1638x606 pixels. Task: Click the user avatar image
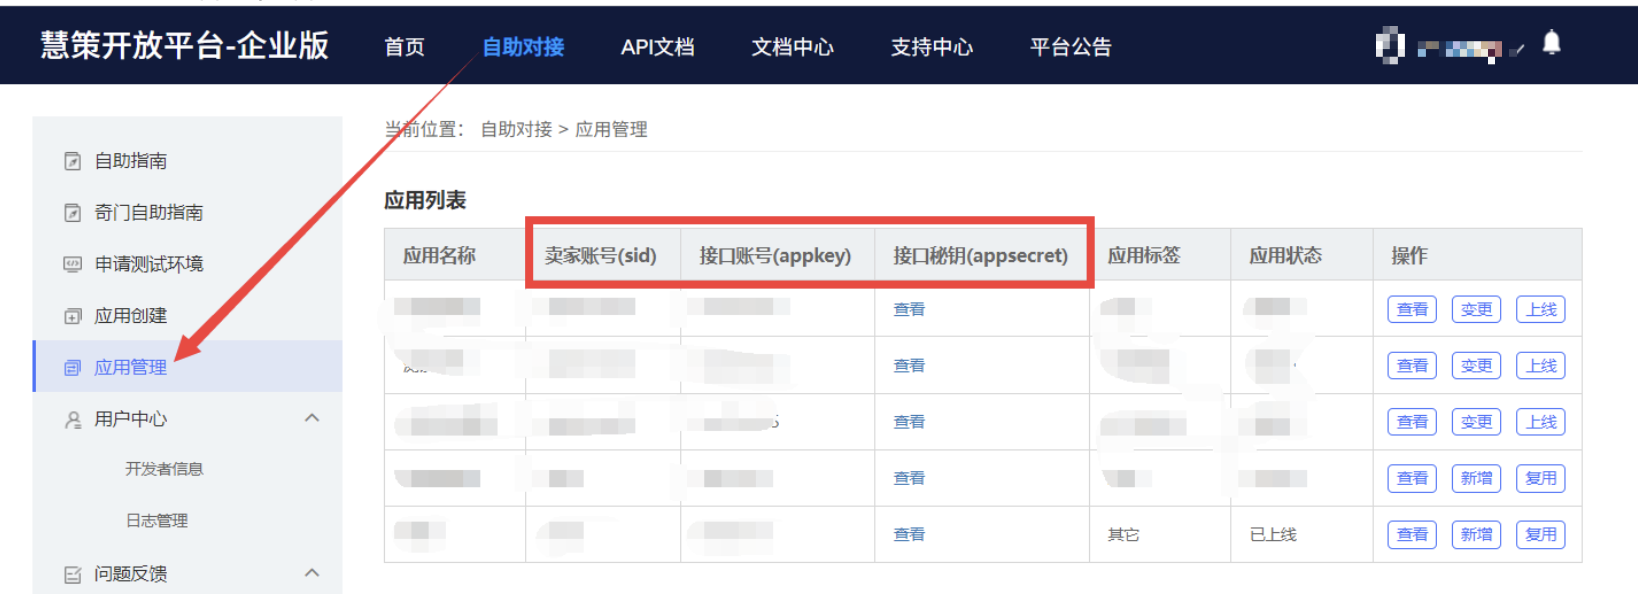[1390, 45]
